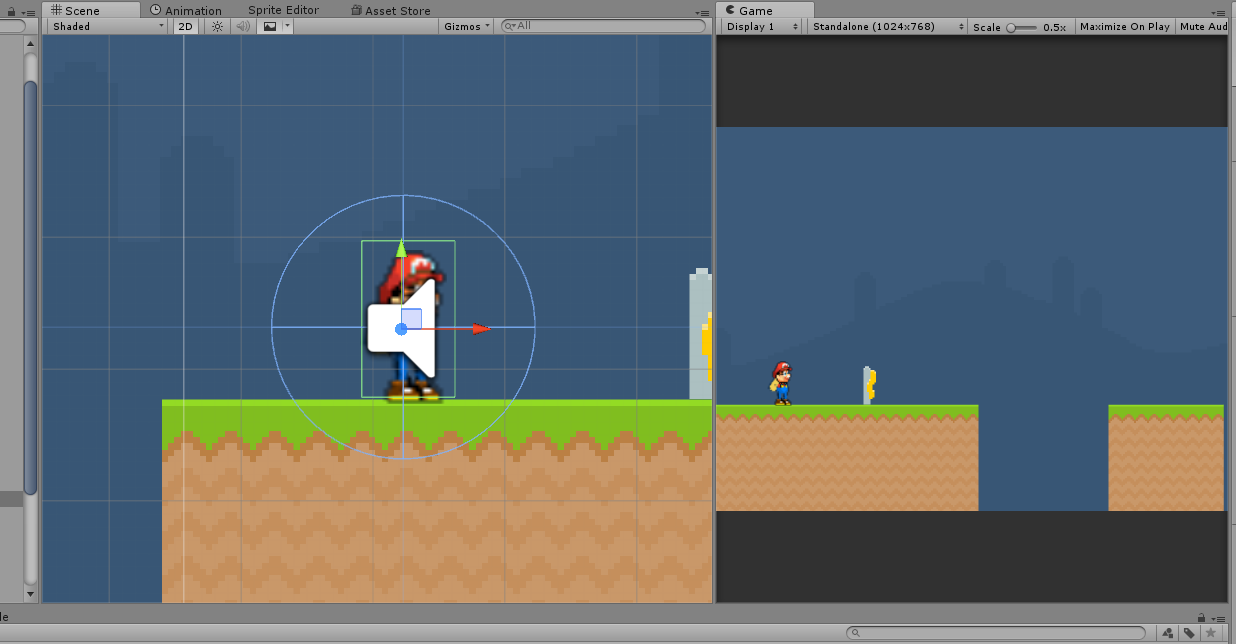The image size is (1236, 644).
Task: Click the bottom panel search field
Action: [x=996, y=633]
